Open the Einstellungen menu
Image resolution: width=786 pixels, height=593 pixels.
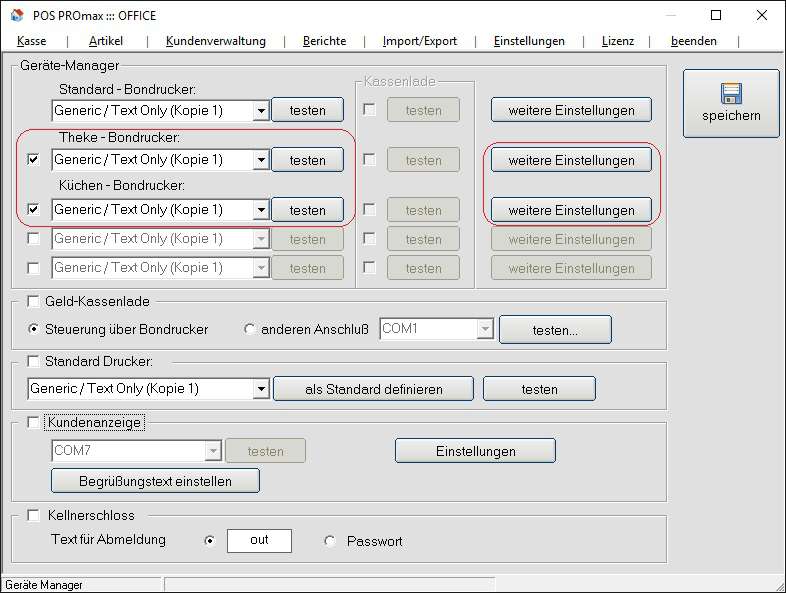[529, 41]
